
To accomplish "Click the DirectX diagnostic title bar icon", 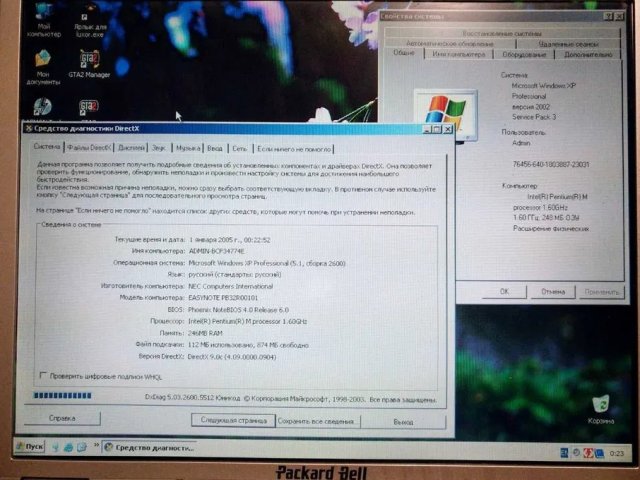I will coord(29,129).
